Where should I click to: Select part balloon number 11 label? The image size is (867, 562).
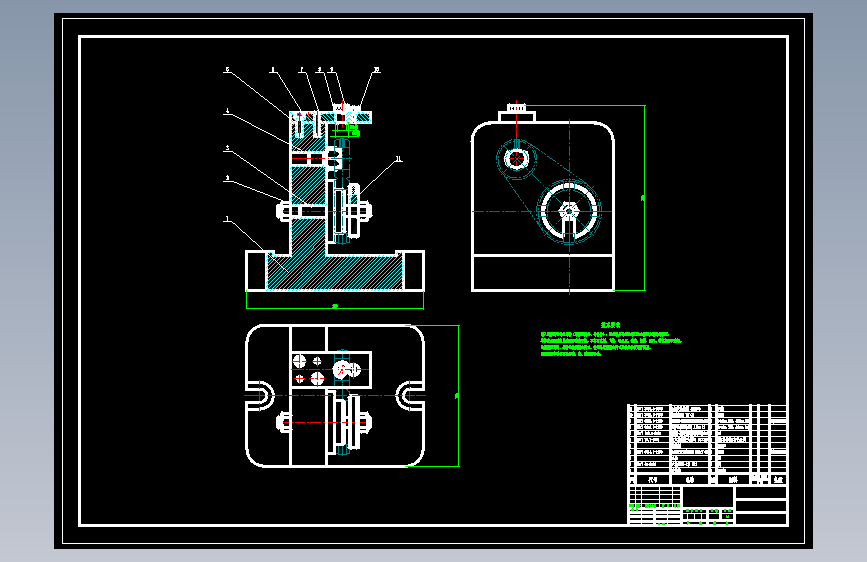click(x=398, y=159)
